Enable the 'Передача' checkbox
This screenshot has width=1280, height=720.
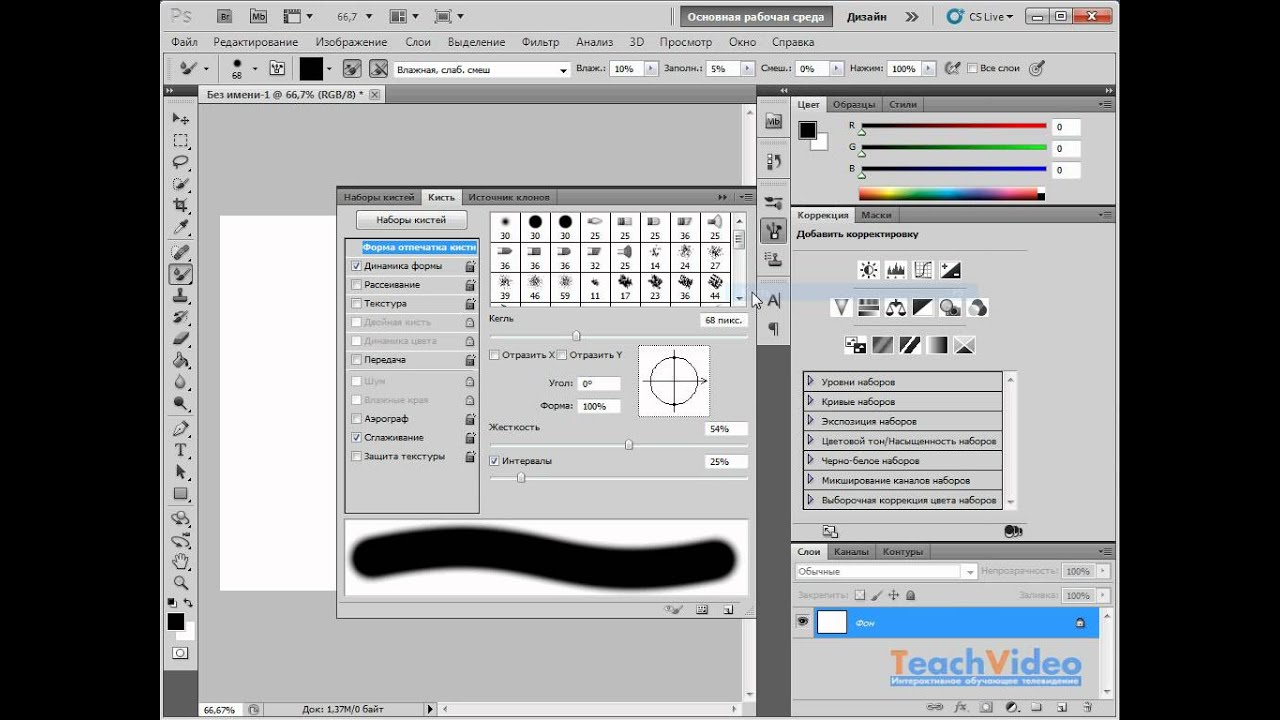(x=357, y=360)
